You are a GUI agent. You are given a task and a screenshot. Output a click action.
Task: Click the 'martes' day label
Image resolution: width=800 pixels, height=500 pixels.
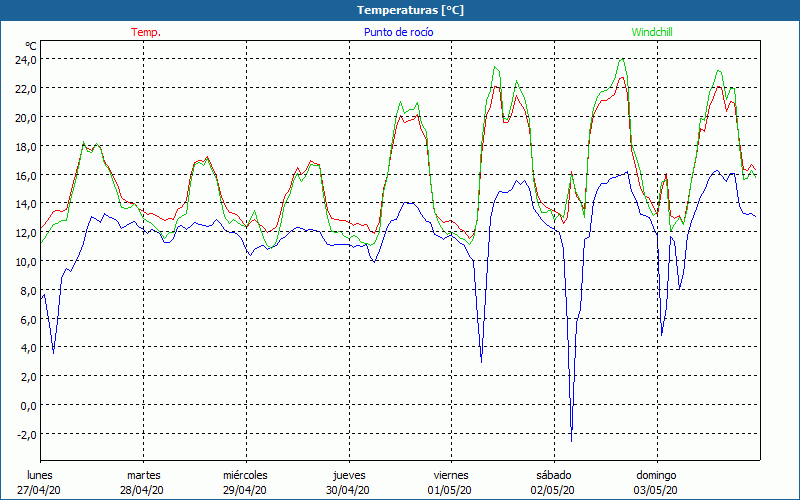coord(143,475)
